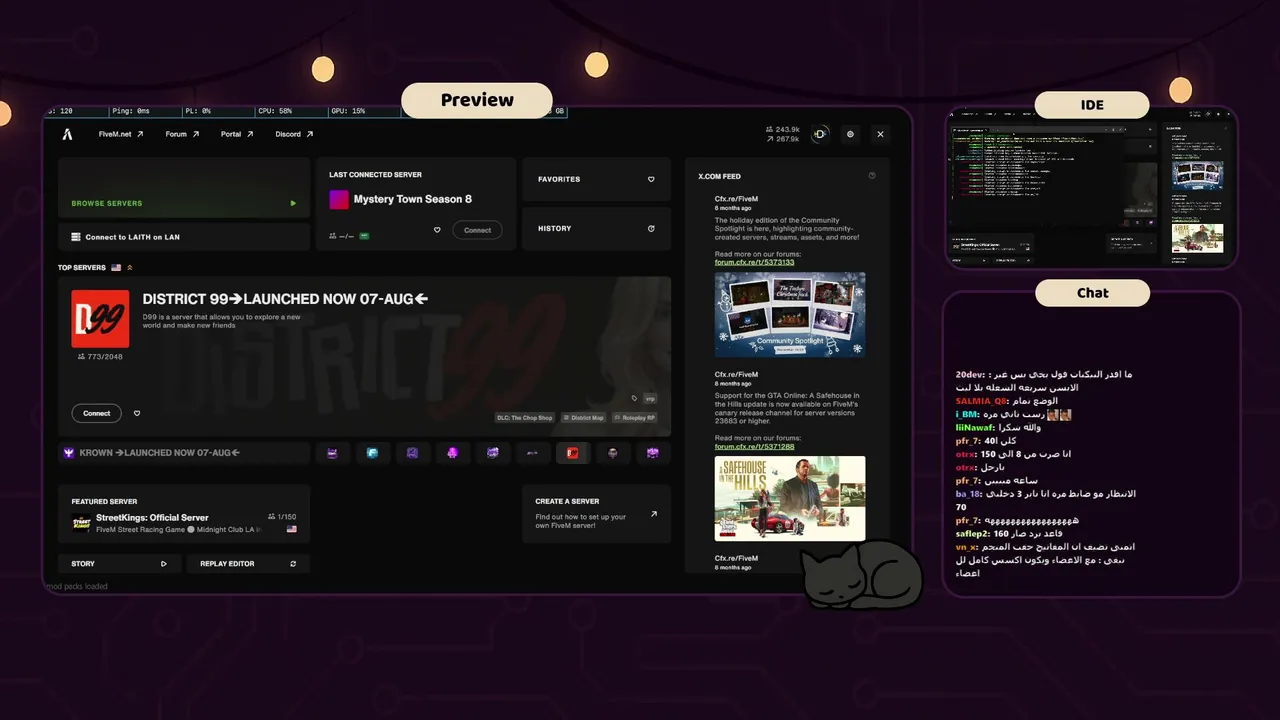Click the purple KROWN server icon
The width and height of the screenshot is (1280, 720).
[x=69, y=453]
